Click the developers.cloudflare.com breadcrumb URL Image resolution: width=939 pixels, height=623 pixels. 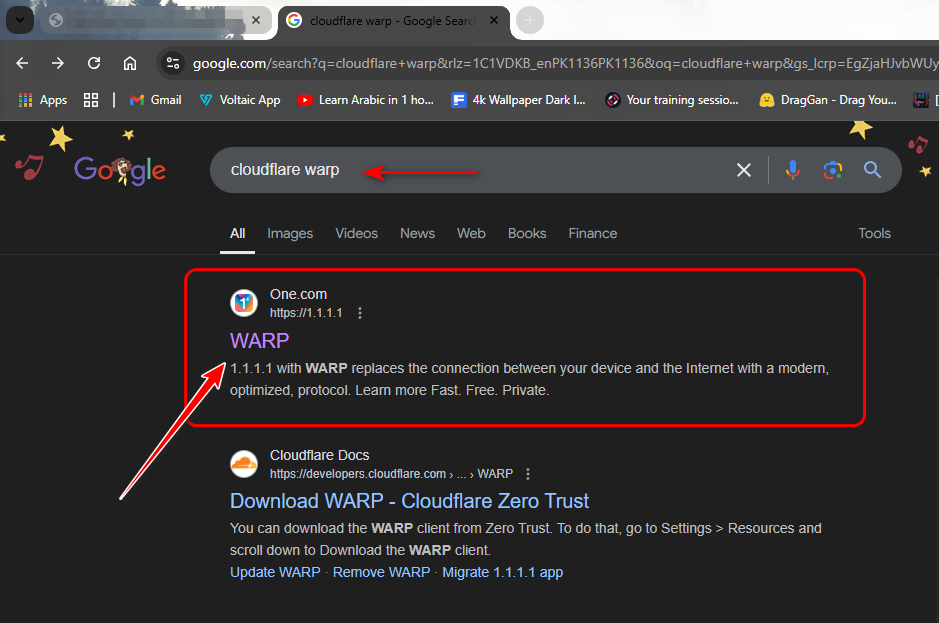pyautogui.click(x=391, y=474)
